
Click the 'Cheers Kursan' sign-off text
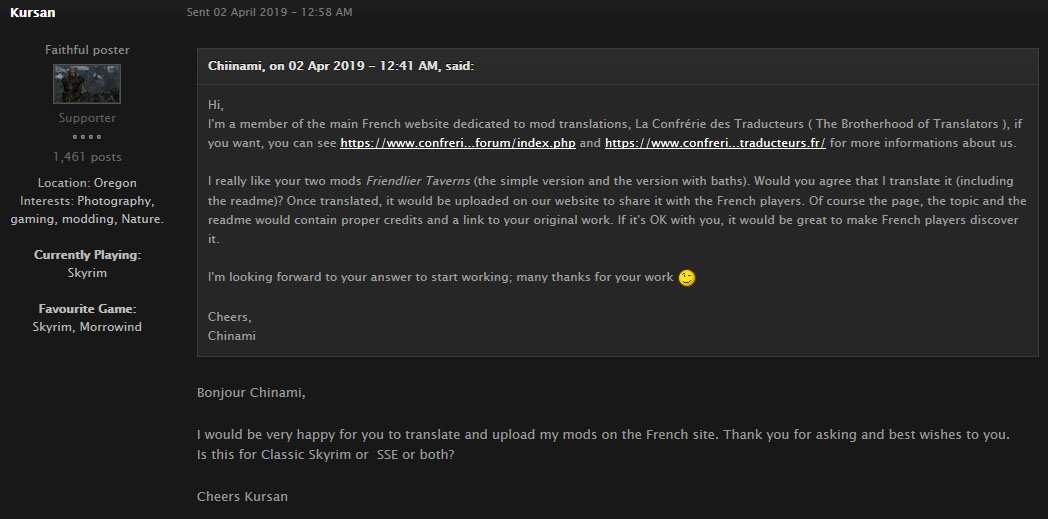243,497
